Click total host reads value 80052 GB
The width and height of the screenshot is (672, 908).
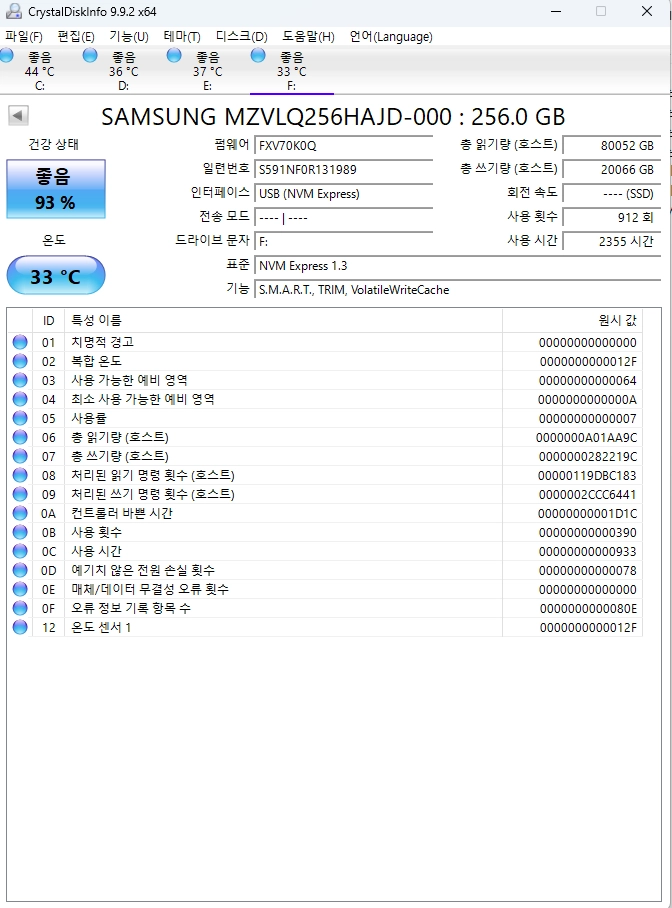612,145
